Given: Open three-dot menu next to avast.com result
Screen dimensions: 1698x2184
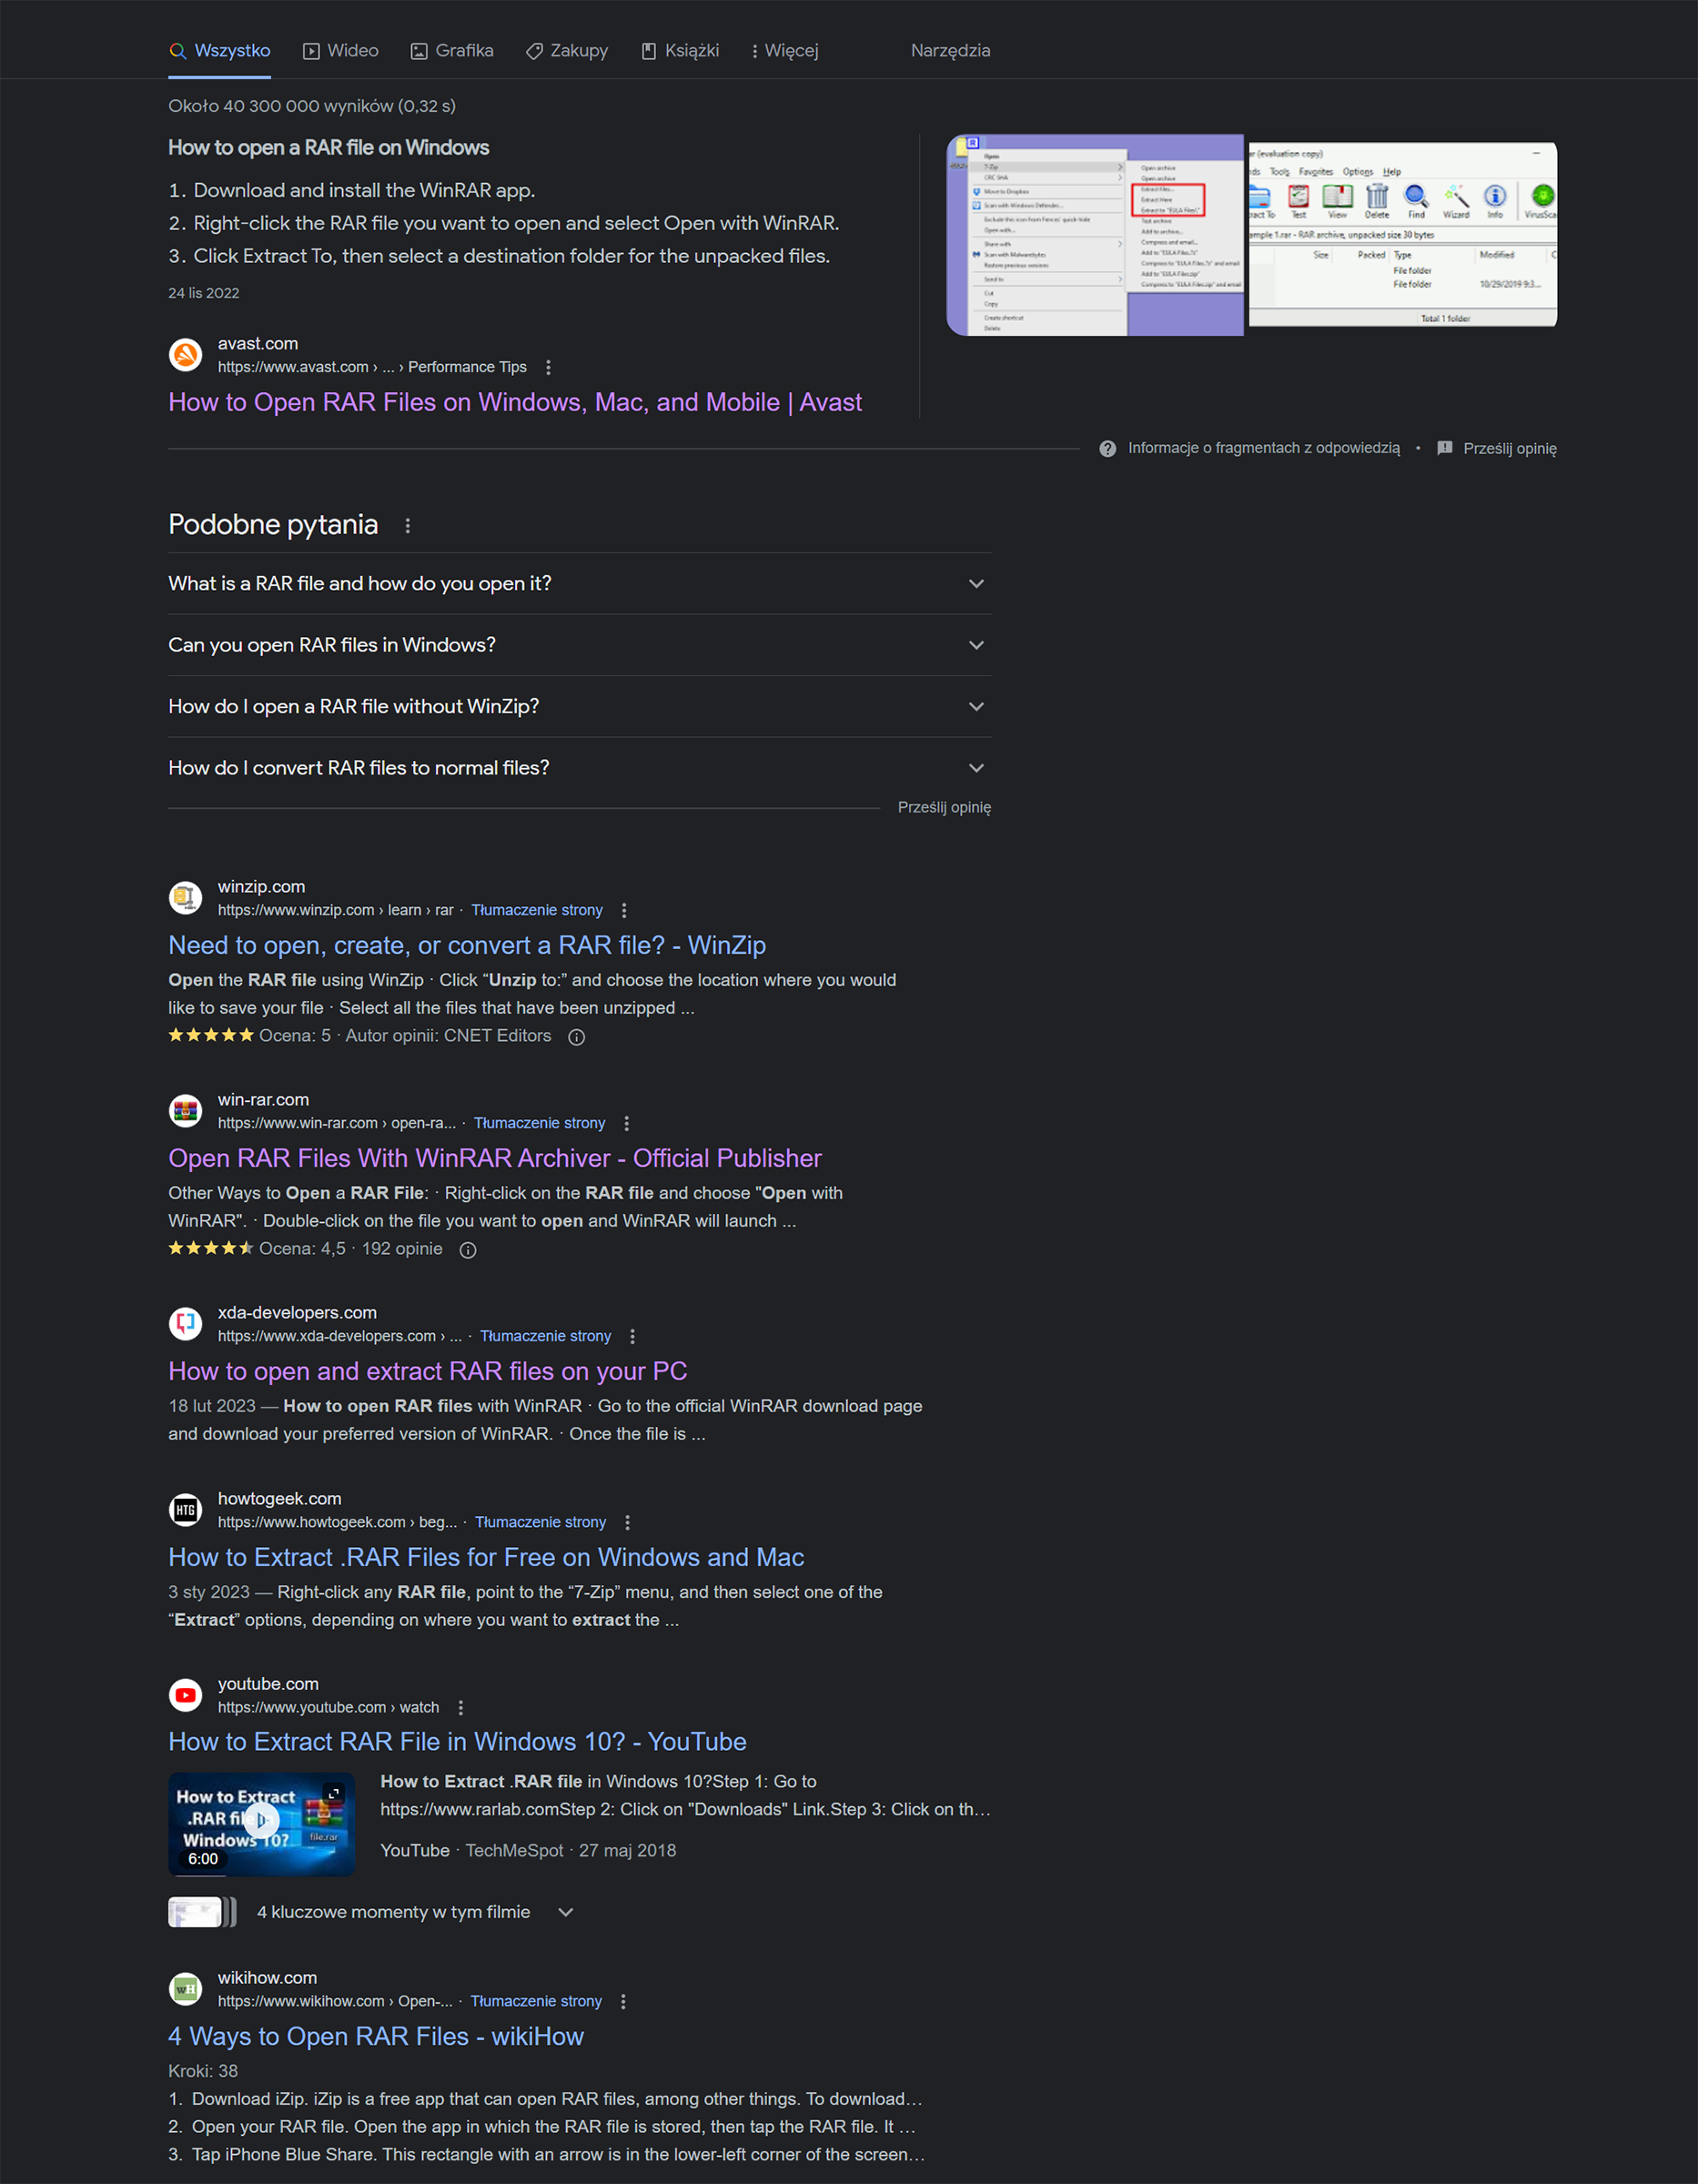Looking at the screenshot, I should [548, 367].
